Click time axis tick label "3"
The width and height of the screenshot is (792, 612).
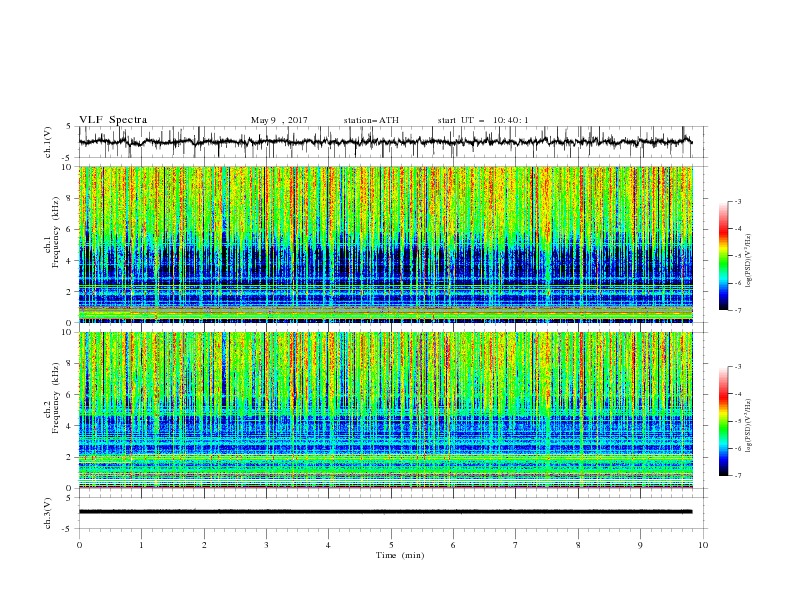266,545
